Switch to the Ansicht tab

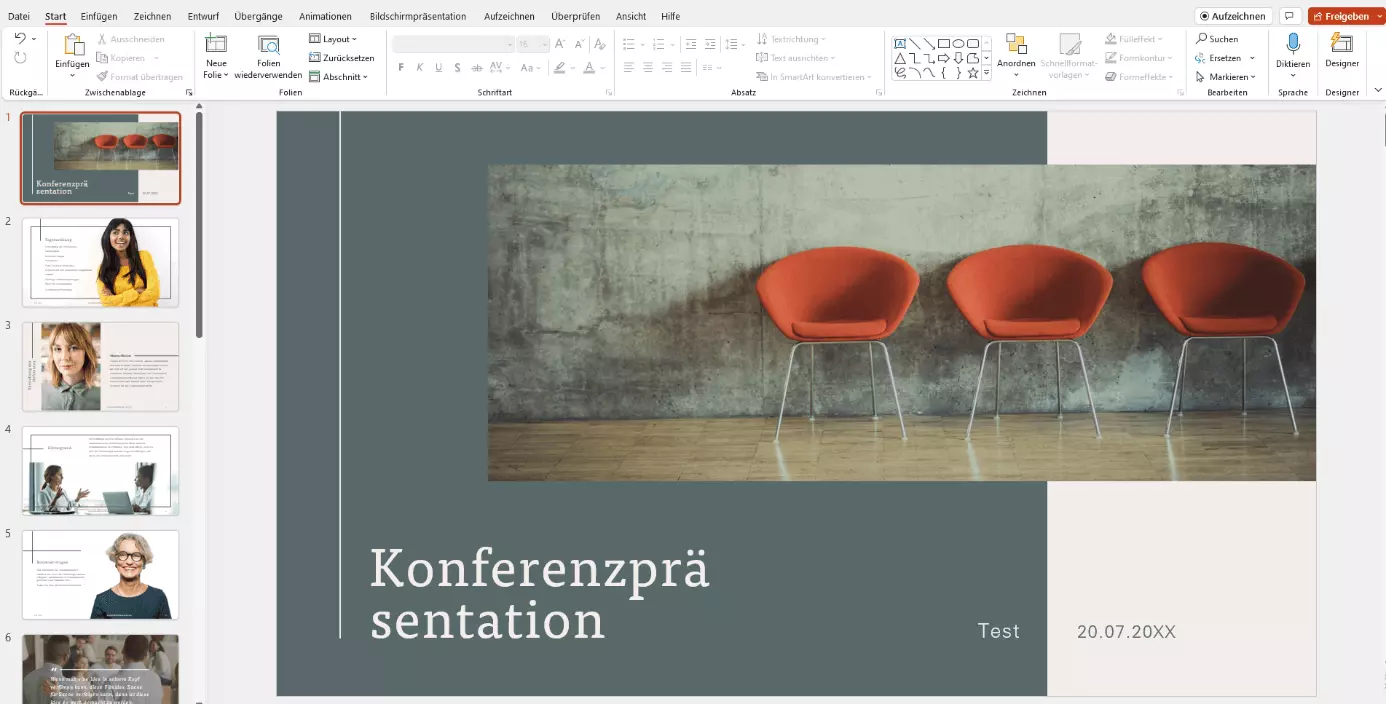pyautogui.click(x=631, y=16)
